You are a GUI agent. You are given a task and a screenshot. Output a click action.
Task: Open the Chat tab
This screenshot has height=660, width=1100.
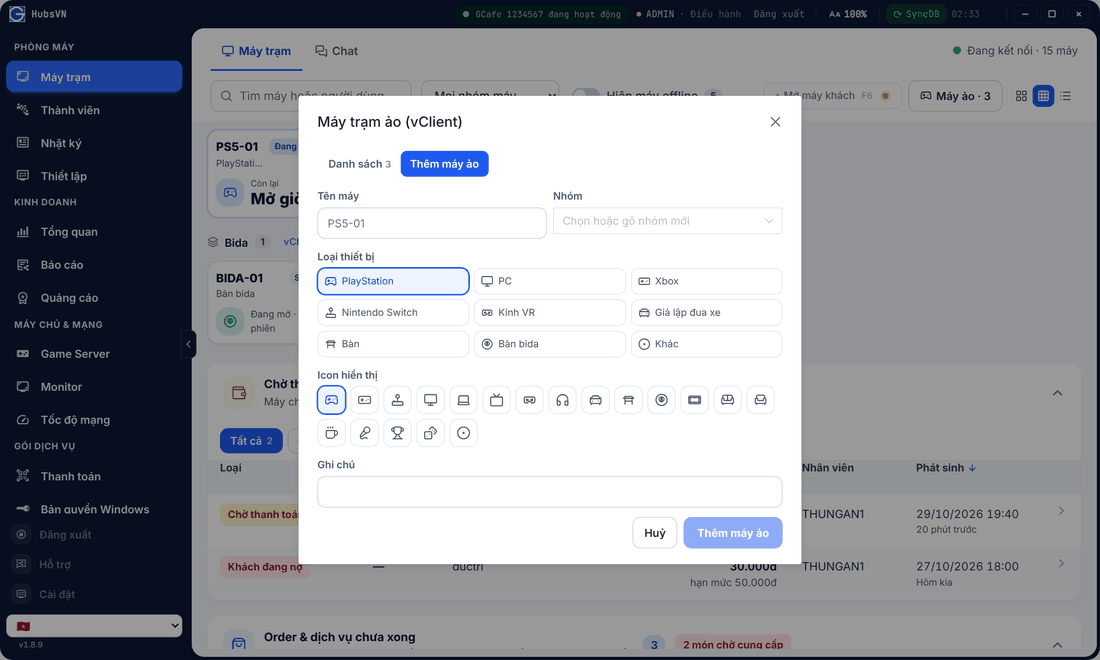pyautogui.click(x=337, y=51)
